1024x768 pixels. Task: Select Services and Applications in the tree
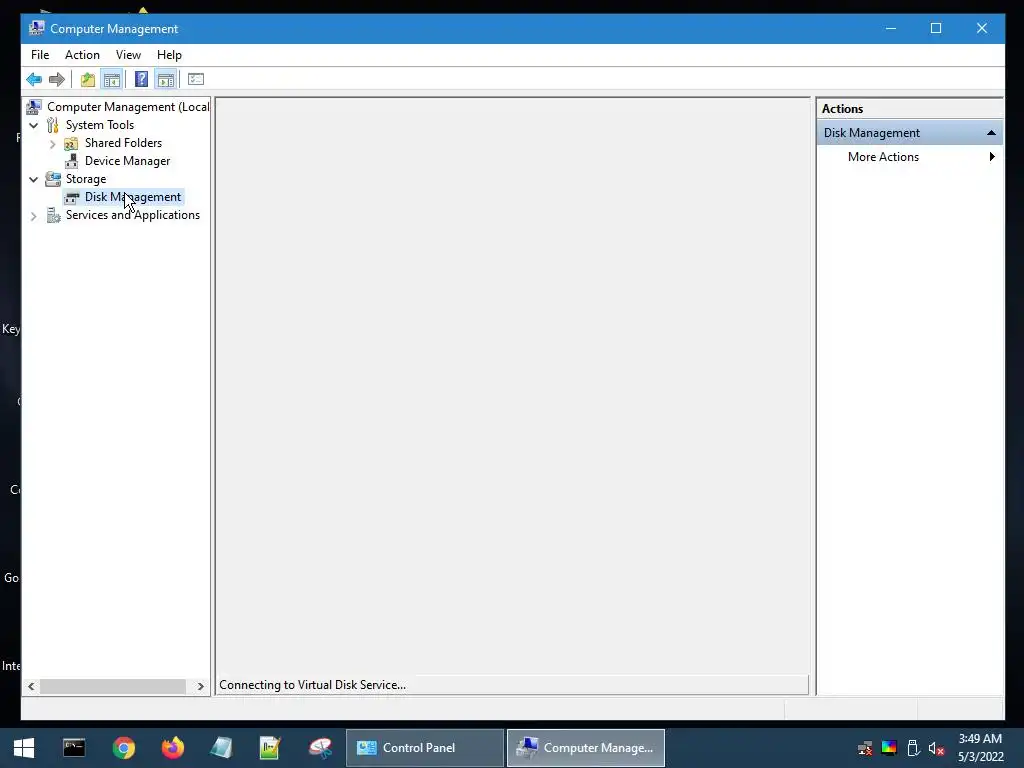pyautogui.click(x=133, y=215)
